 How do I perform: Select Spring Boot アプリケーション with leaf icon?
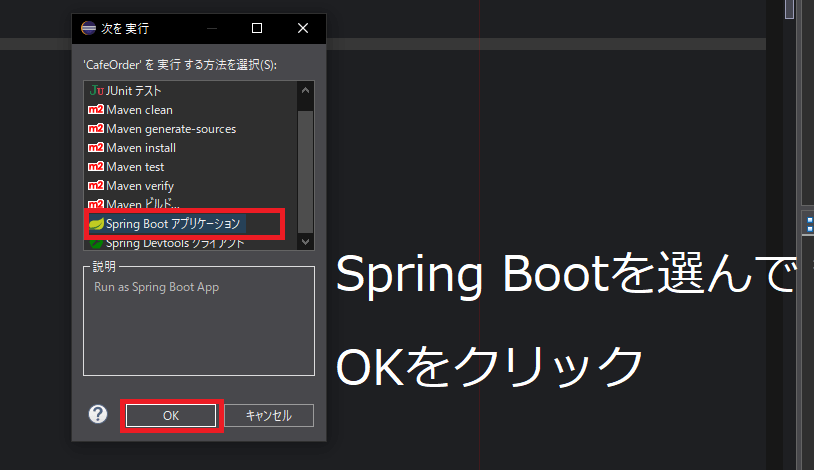point(172,224)
